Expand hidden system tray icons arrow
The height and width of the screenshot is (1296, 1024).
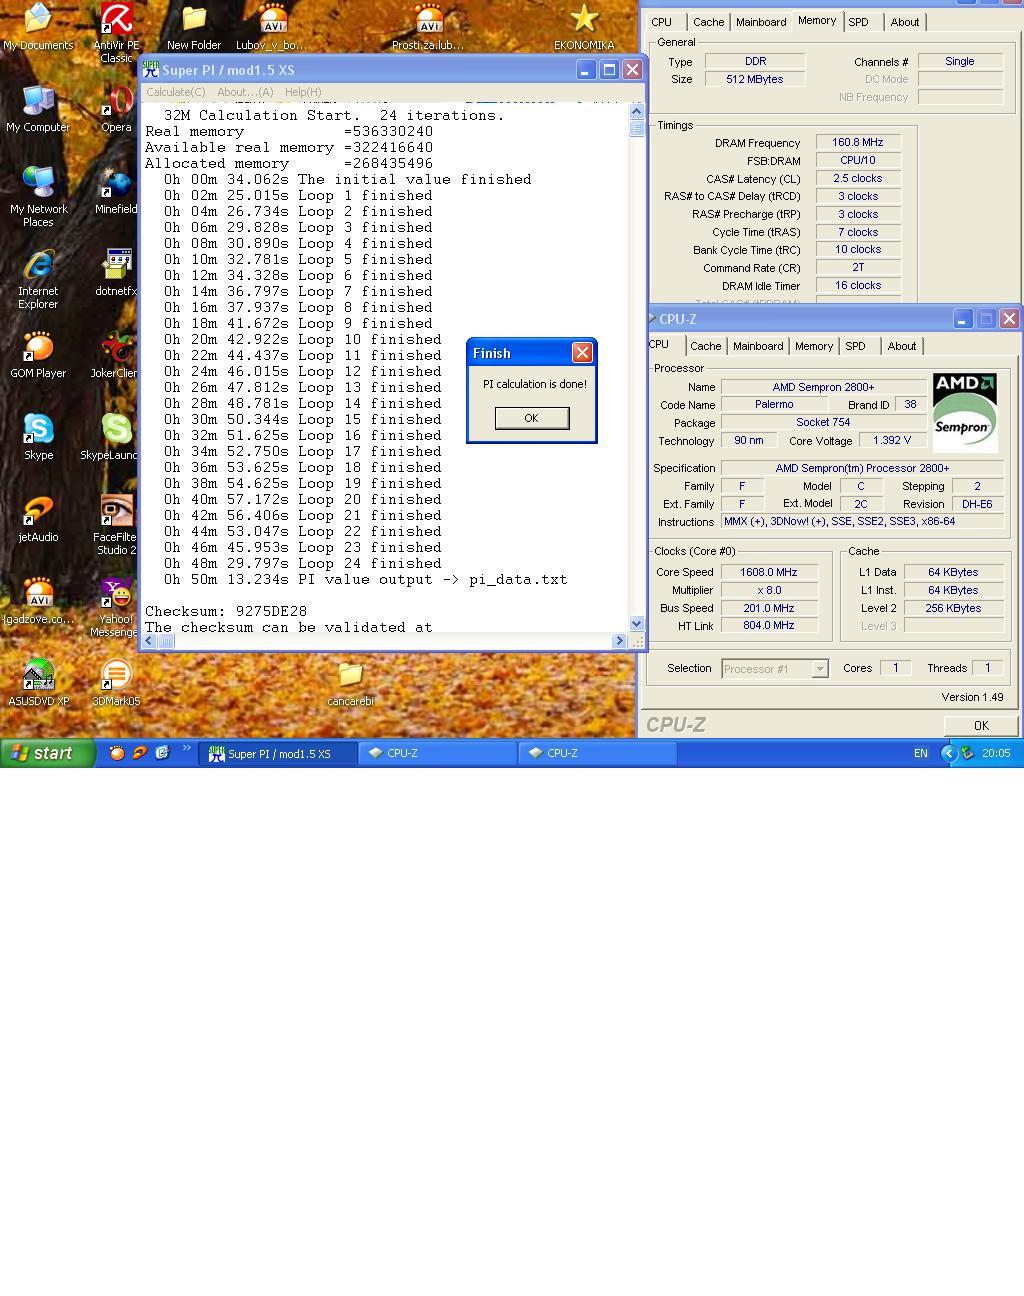click(949, 753)
